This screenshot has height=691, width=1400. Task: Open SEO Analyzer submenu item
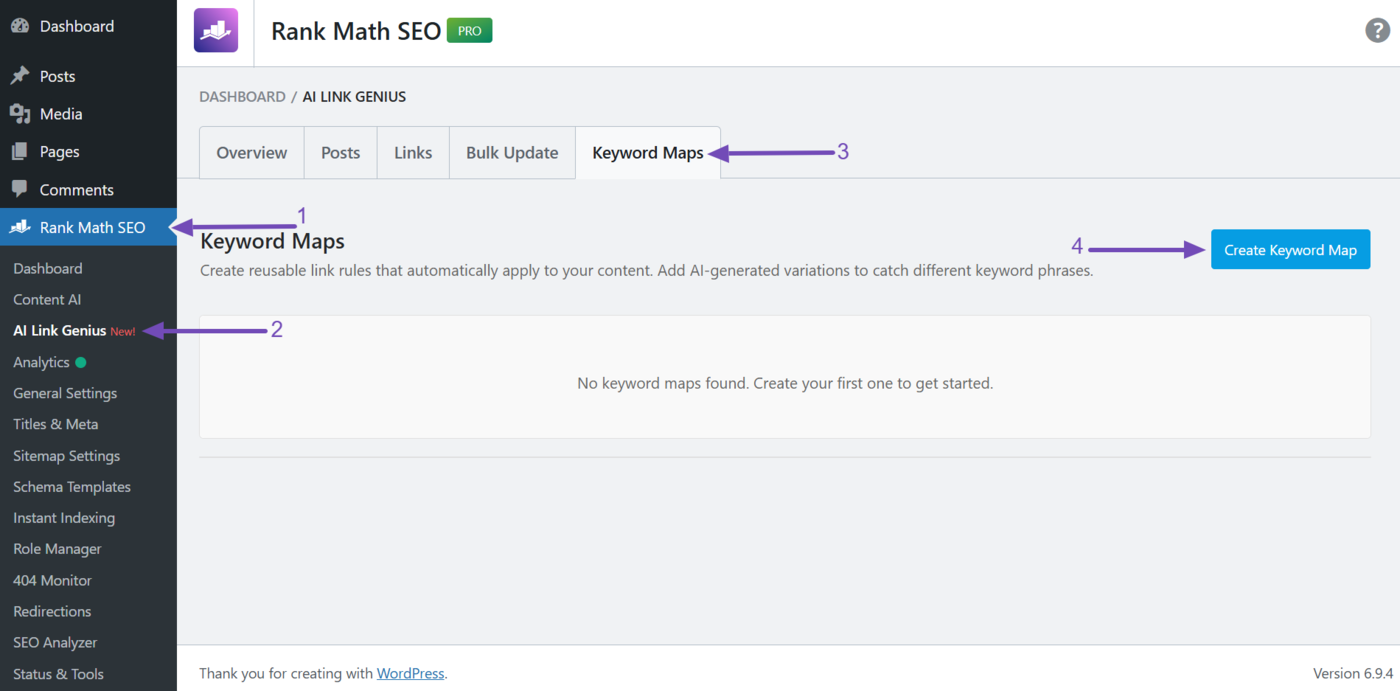click(55, 642)
